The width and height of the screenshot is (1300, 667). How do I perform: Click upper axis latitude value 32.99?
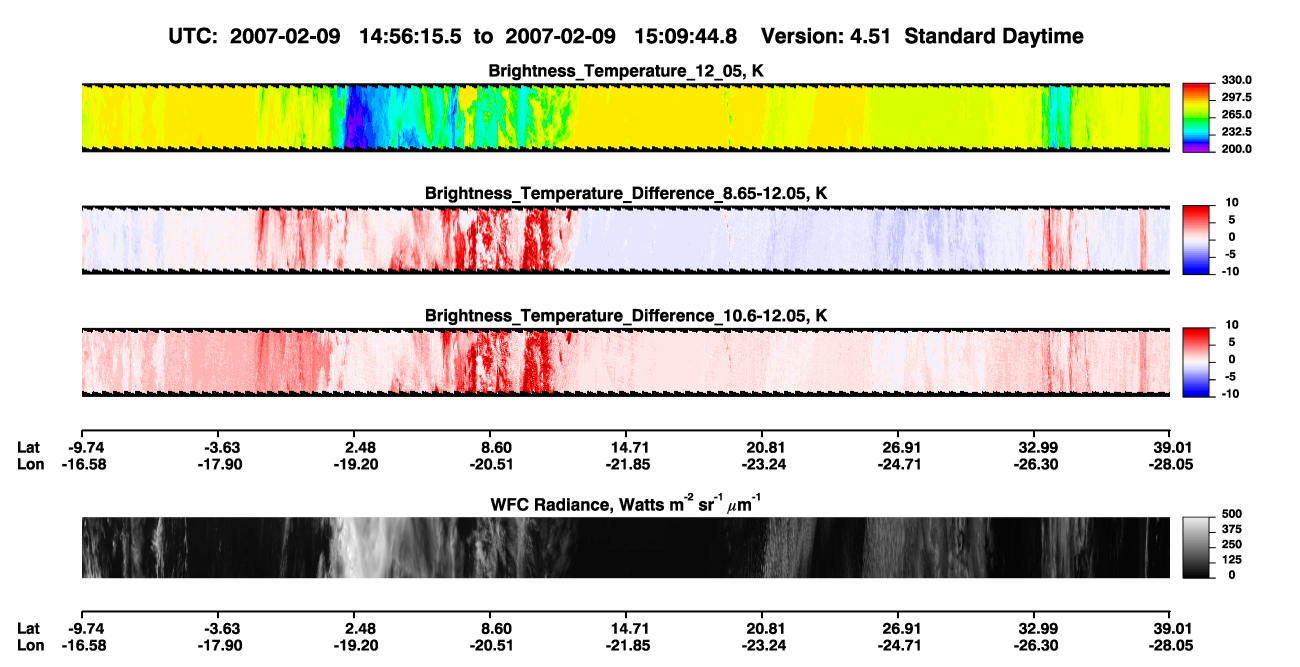pos(1035,447)
